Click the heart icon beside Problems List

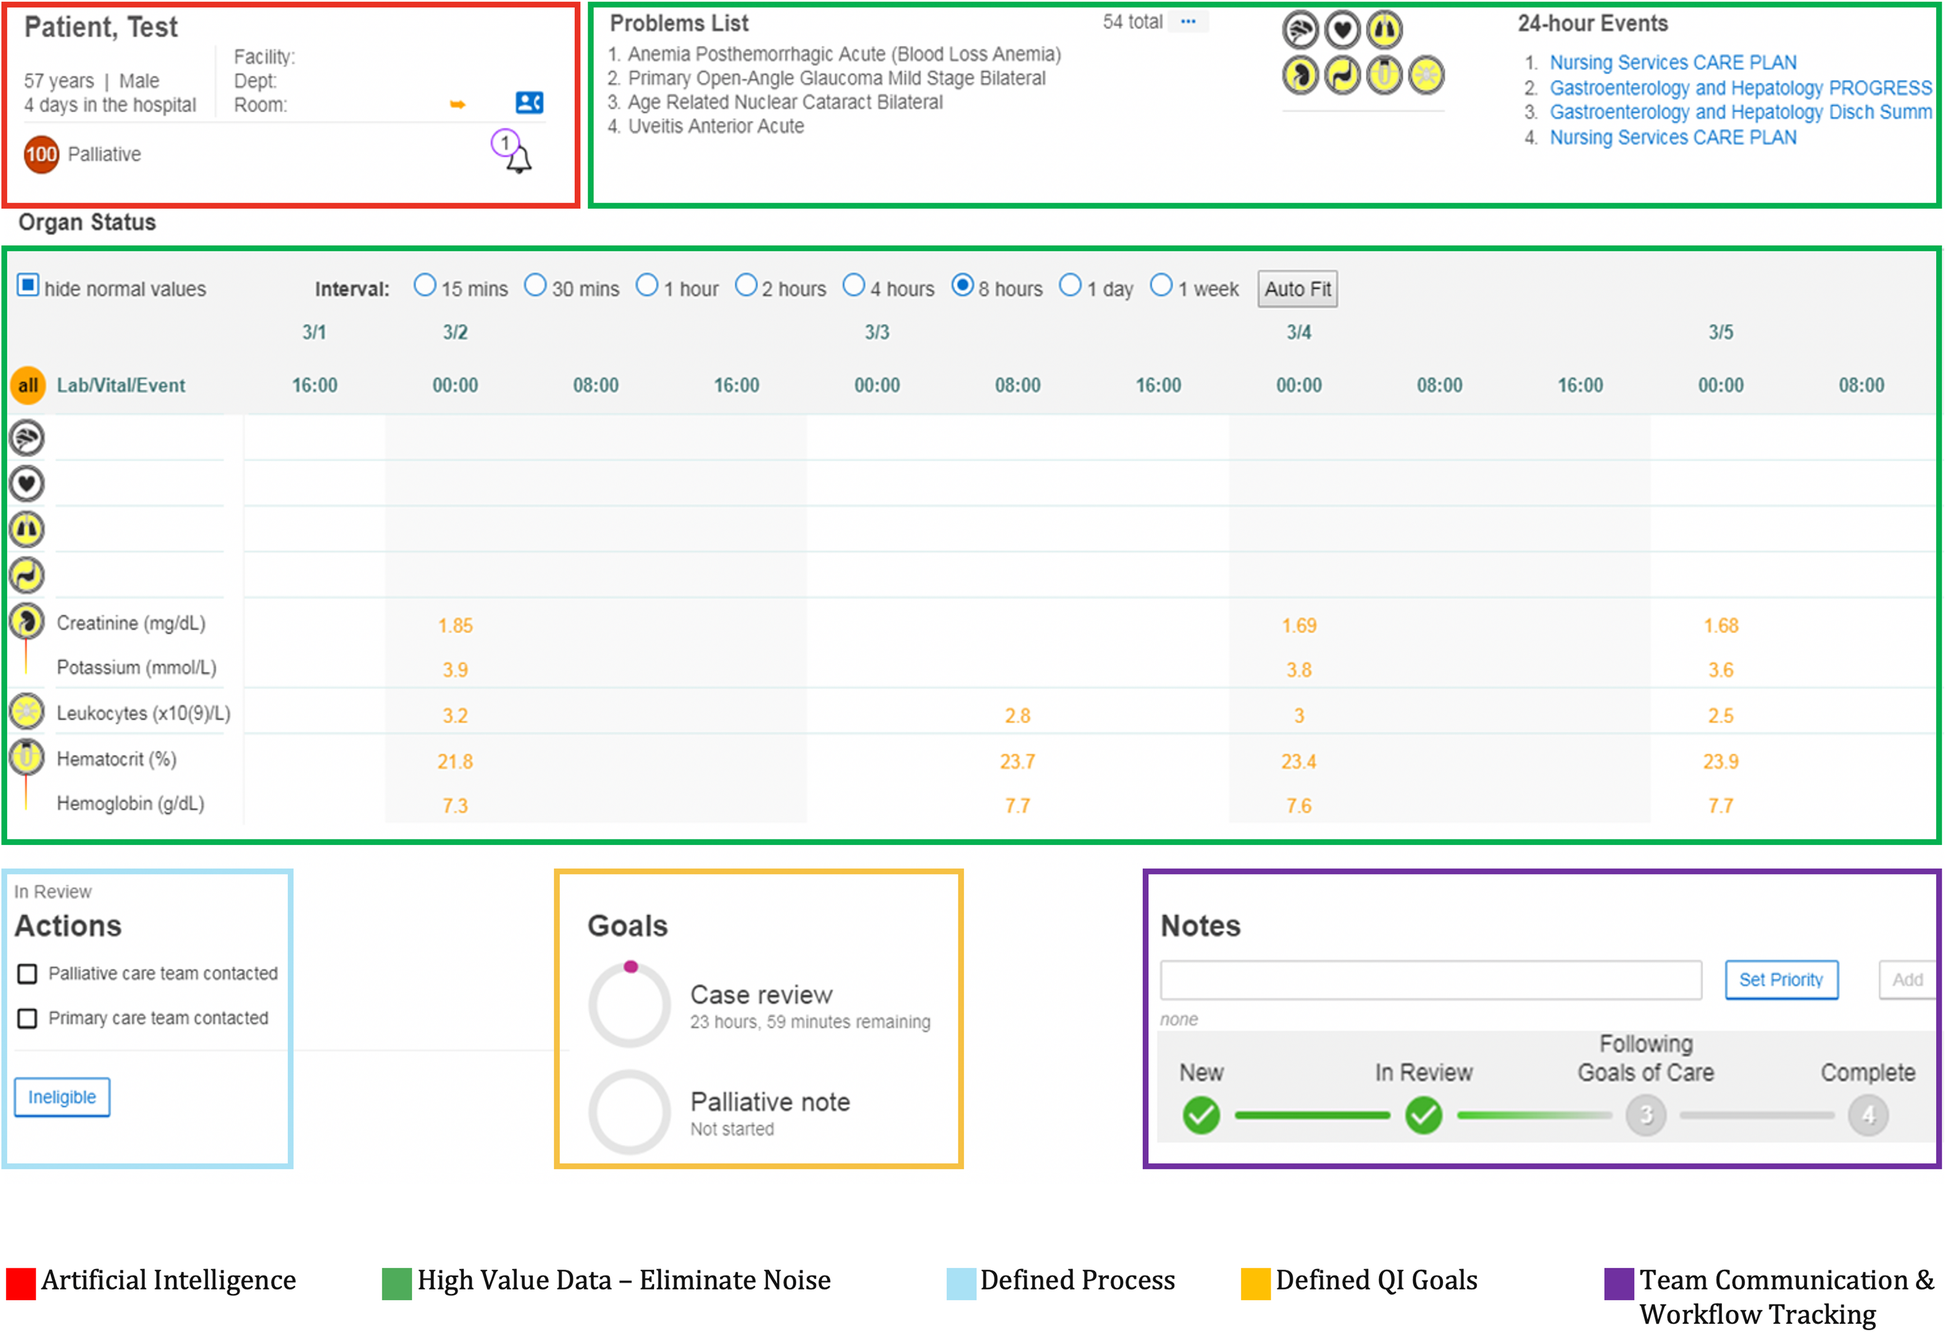(x=1342, y=30)
